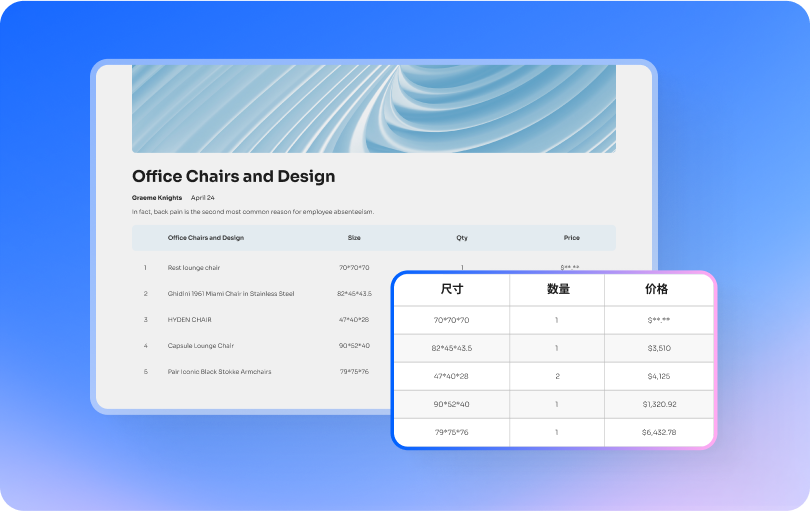The image size is (810, 511).
Task: Select Ghidini 1961 Miami Chair item
Action: pyautogui.click(x=231, y=294)
